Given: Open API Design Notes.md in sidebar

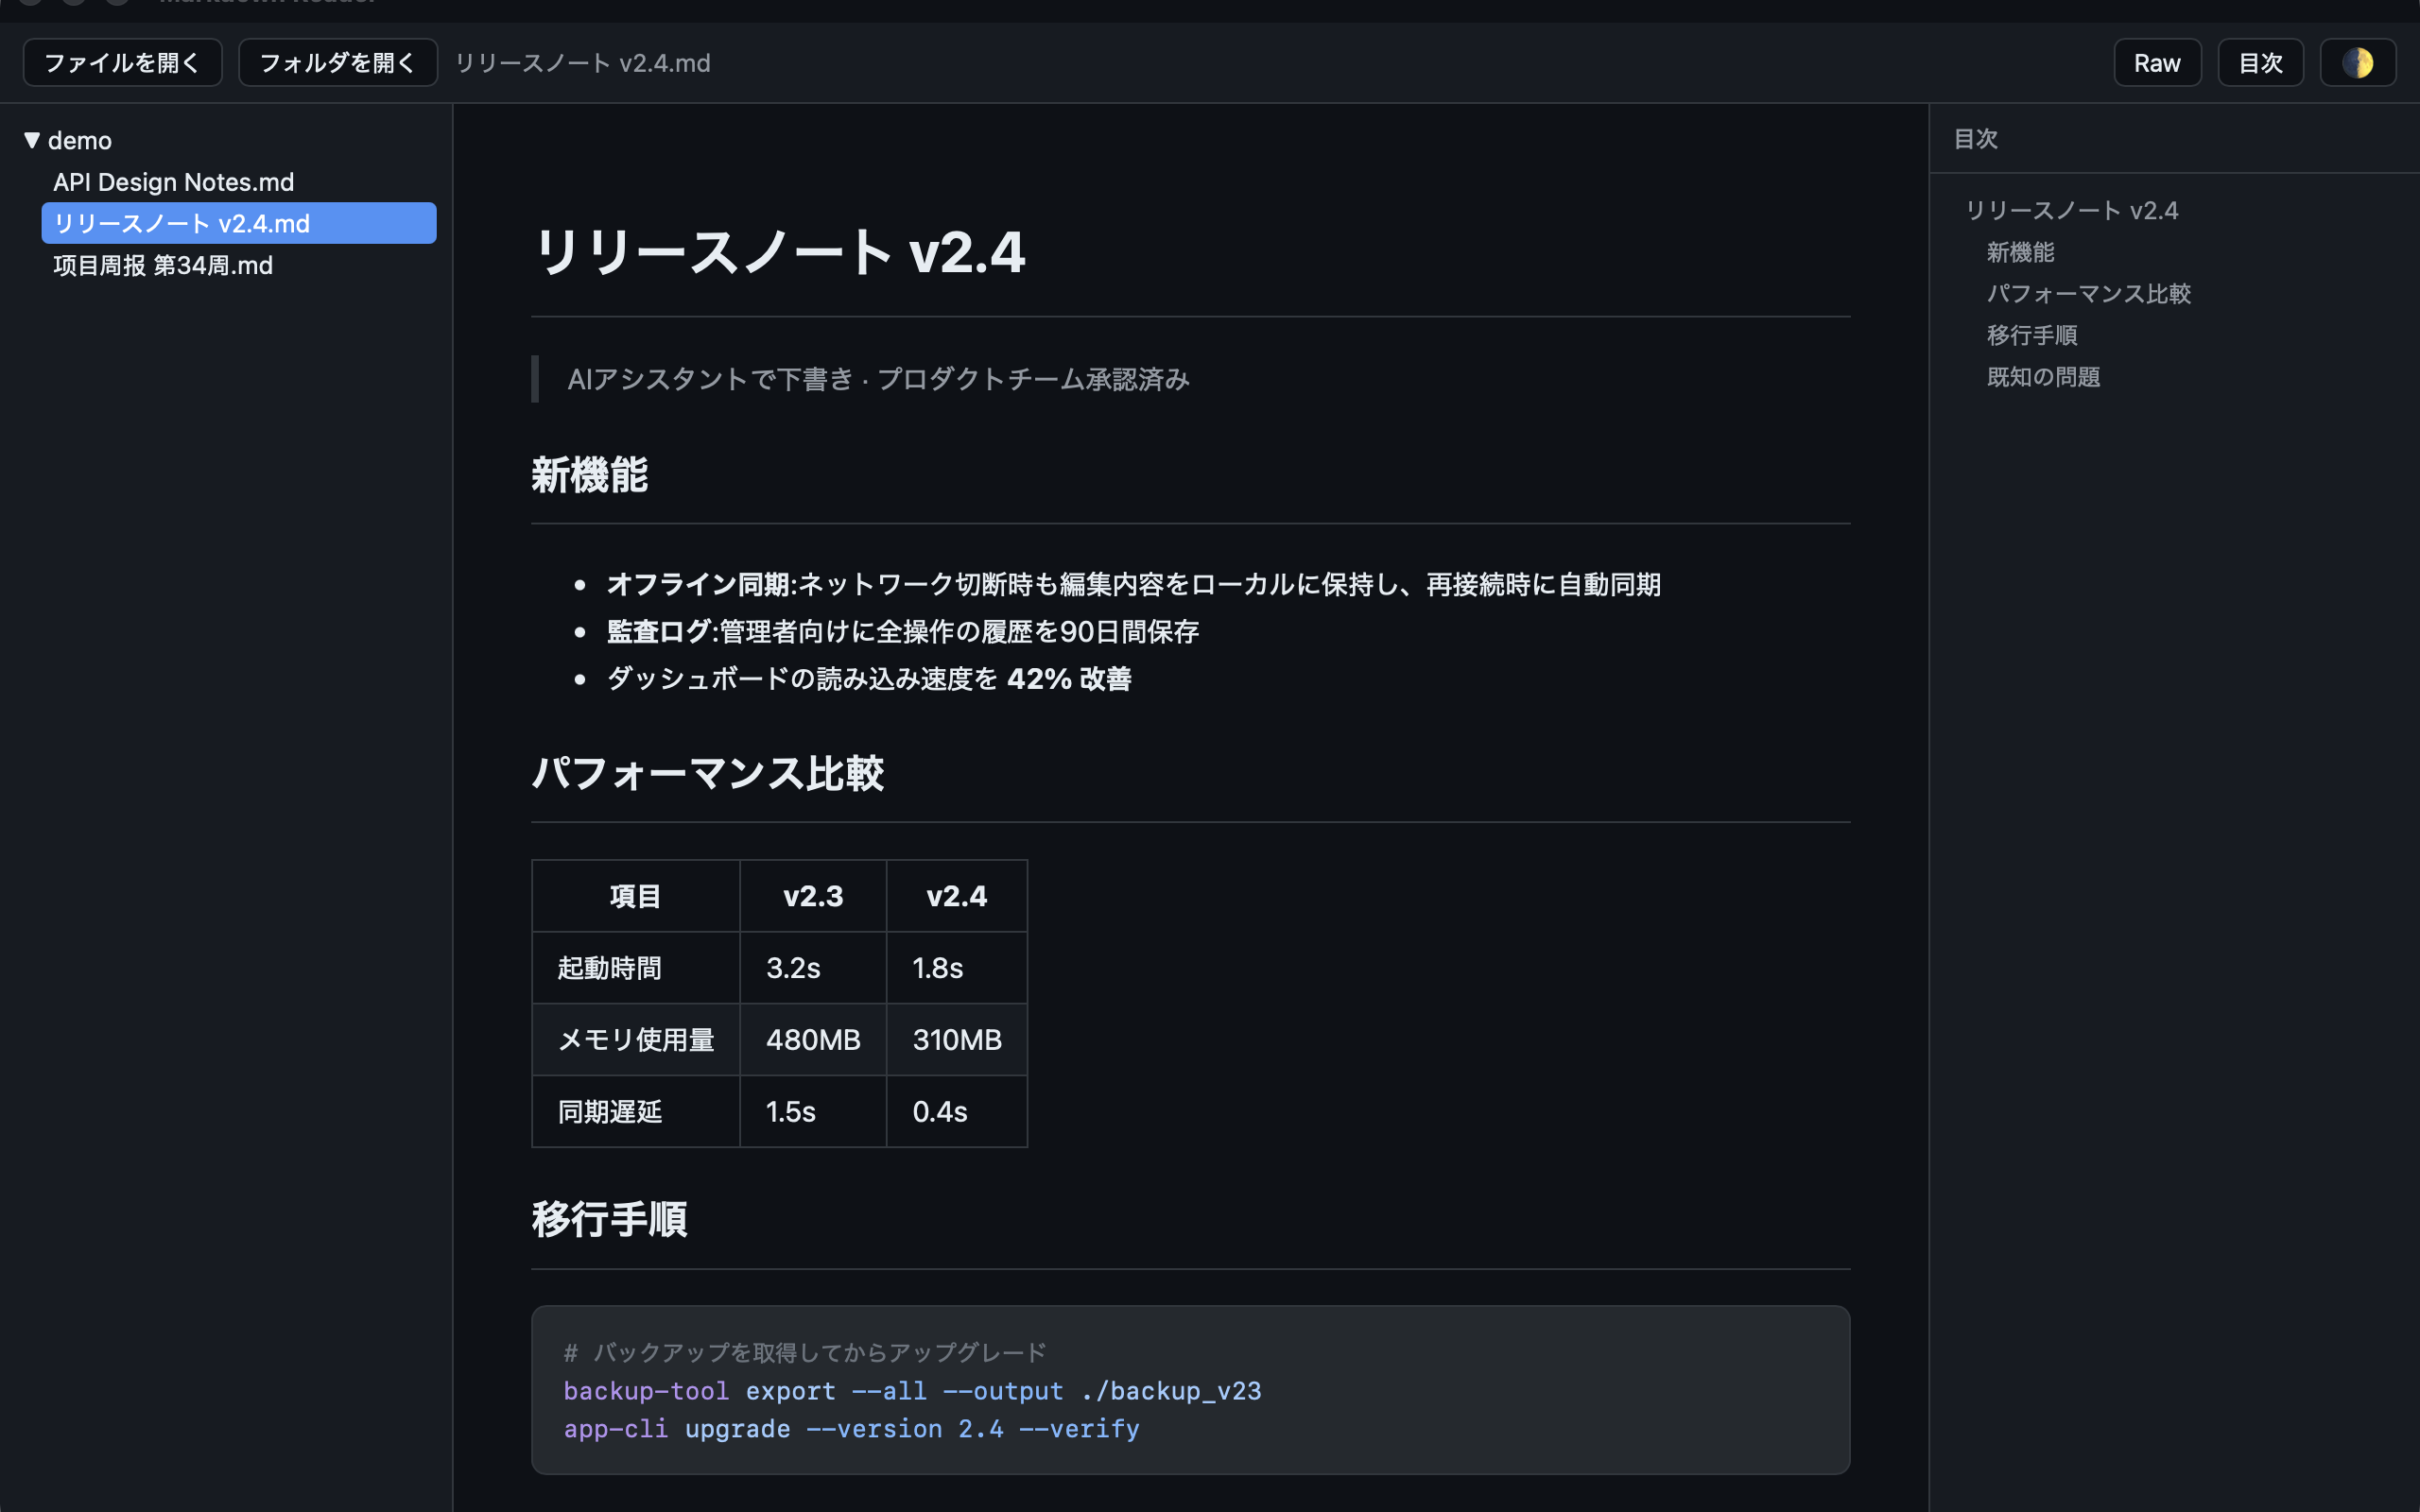Looking at the screenshot, I should point(239,182).
